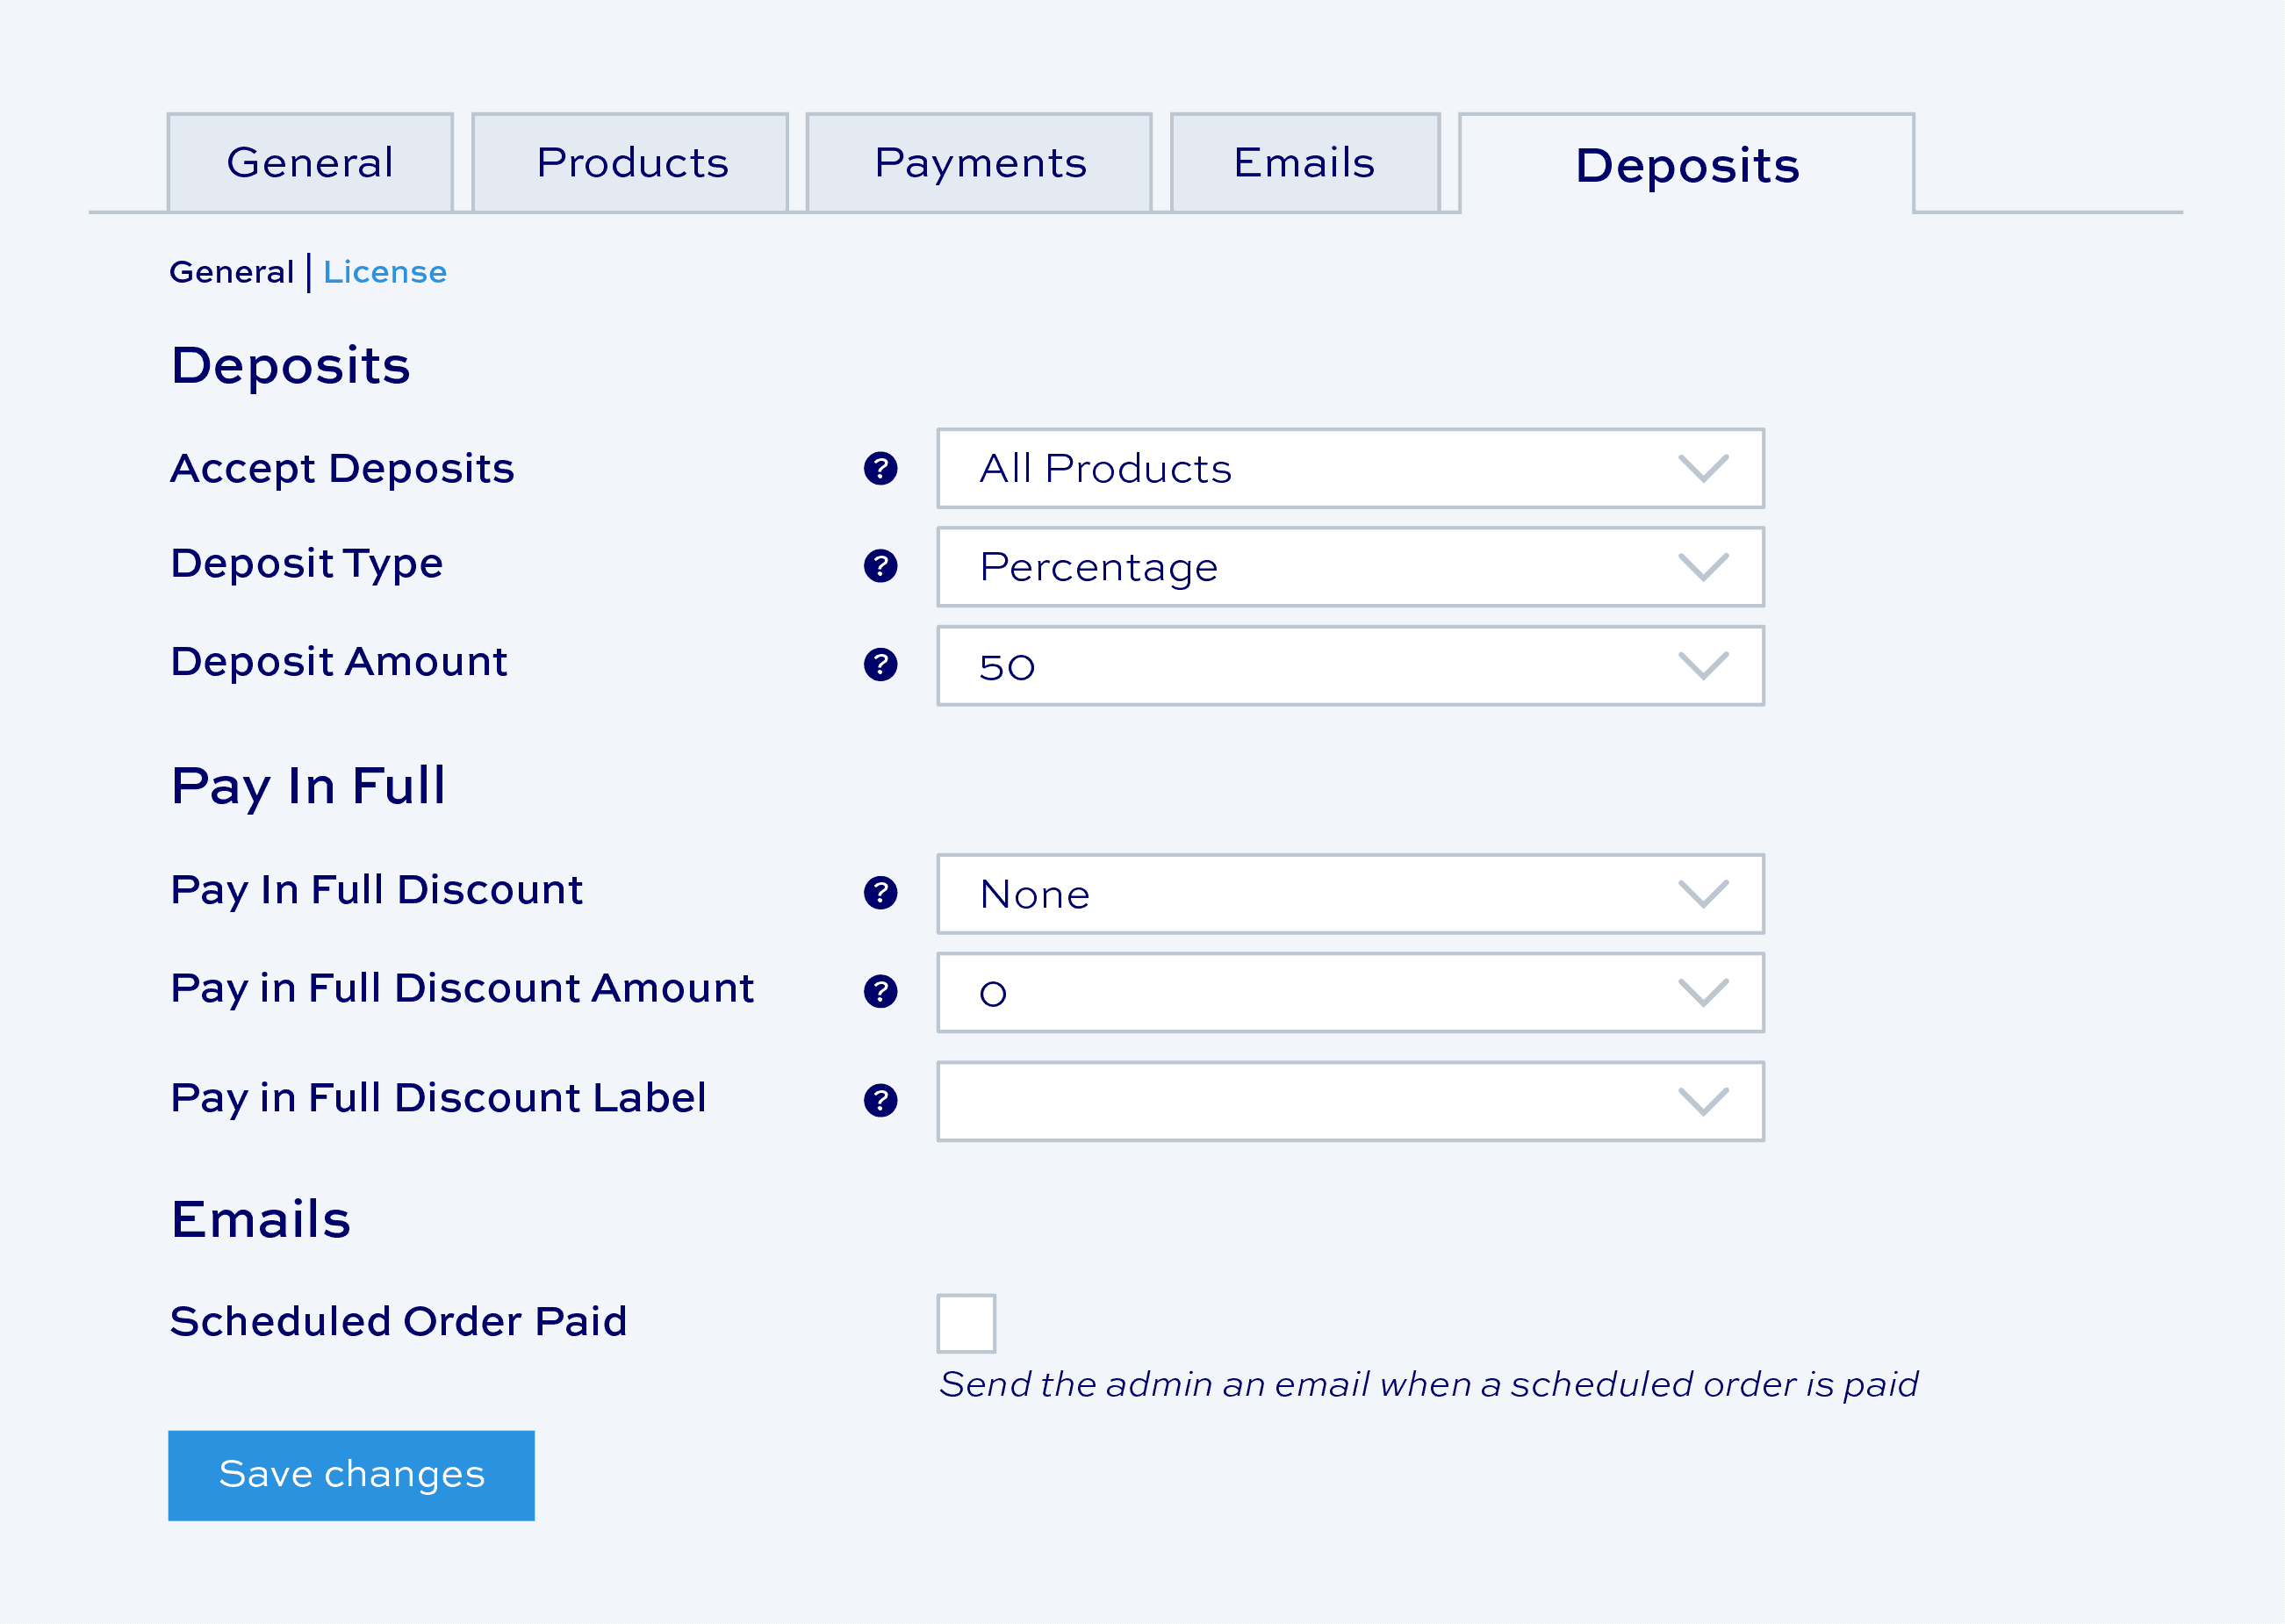Click the Accept Deposits label

click(342, 469)
